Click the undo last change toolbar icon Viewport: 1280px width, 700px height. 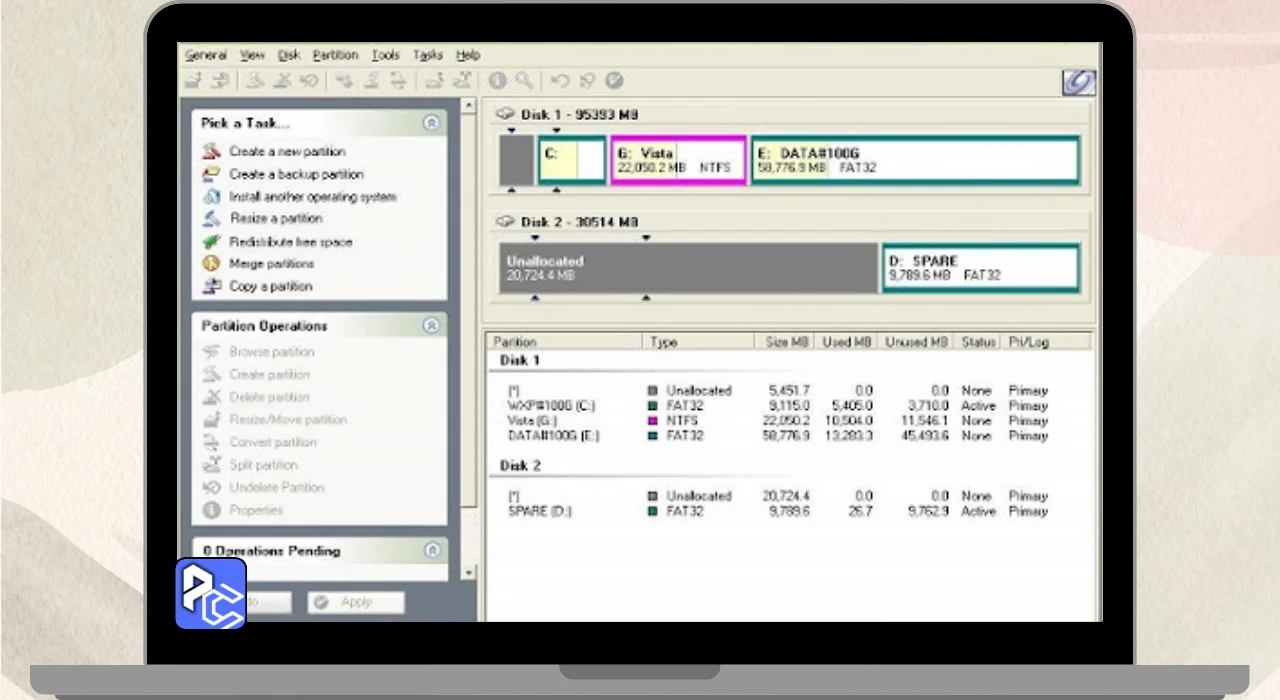[x=560, y=81]
